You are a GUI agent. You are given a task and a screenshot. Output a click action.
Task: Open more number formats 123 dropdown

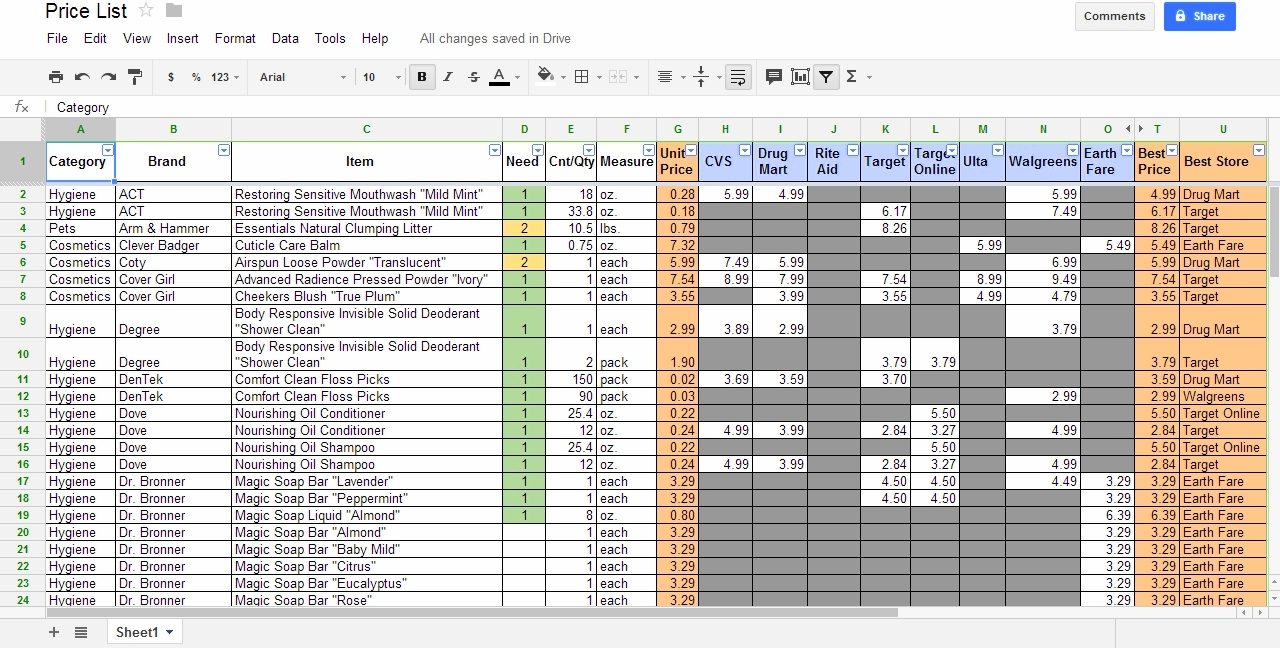pos(225,77)
